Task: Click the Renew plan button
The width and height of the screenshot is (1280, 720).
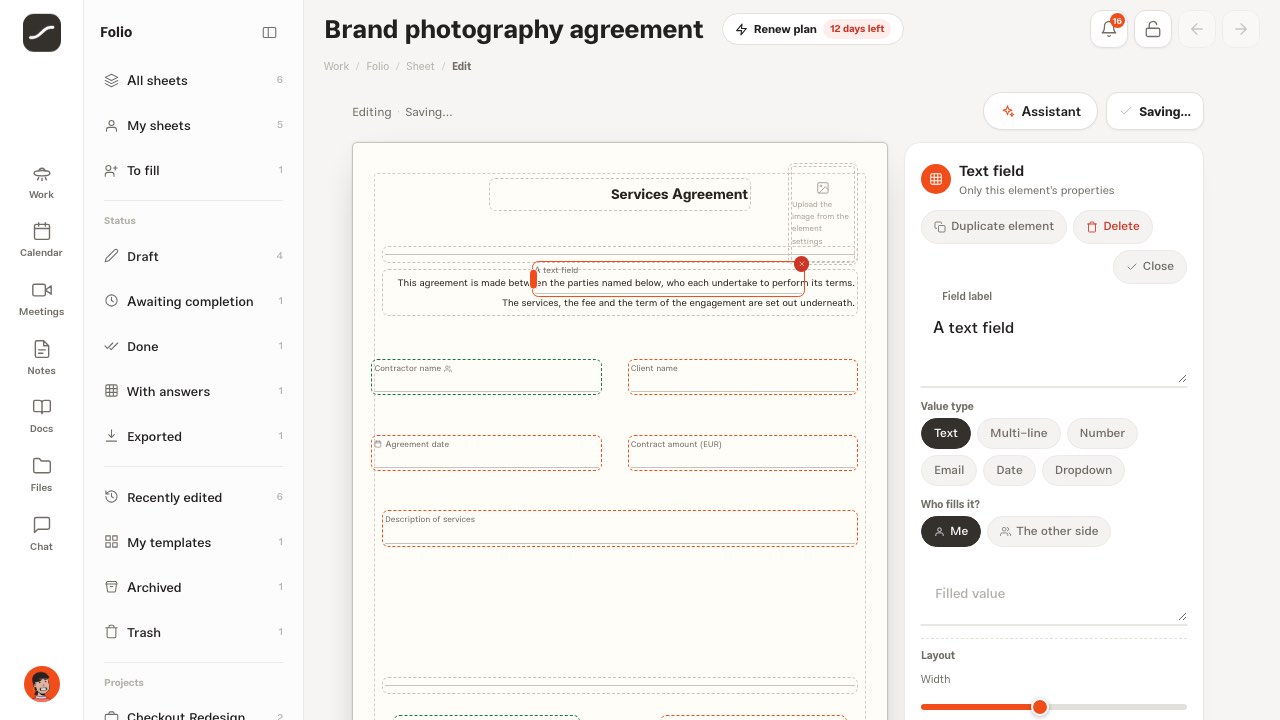Action: [812, 29]
